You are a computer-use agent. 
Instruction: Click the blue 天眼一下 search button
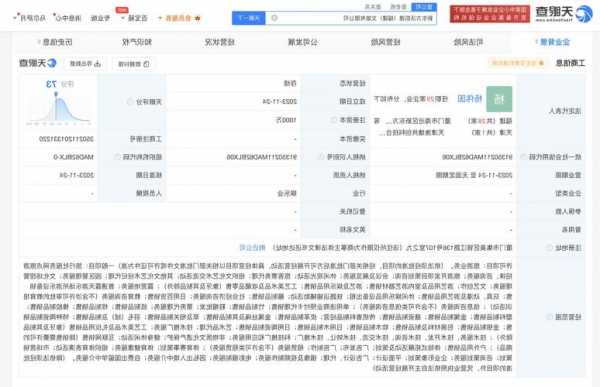click(x=249, y=18)
